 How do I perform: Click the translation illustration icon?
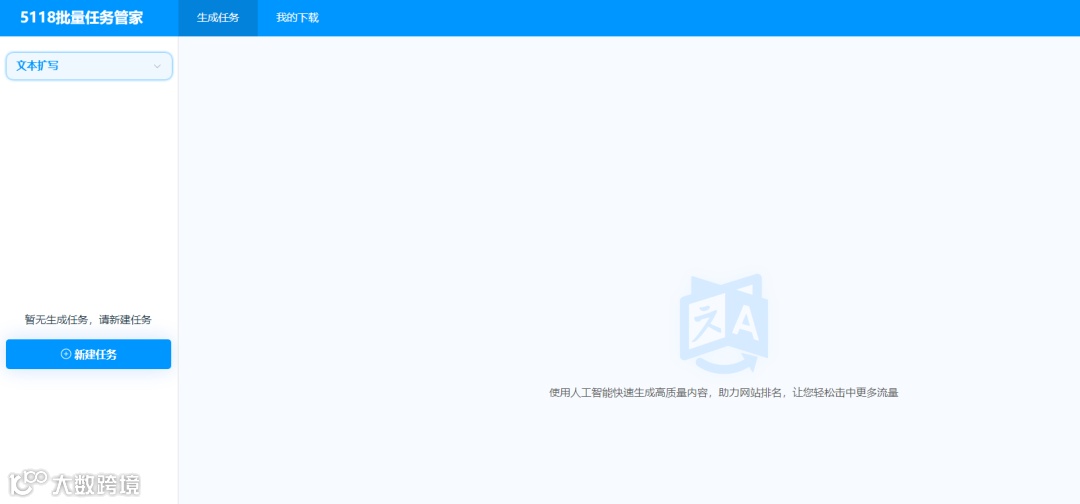pyautogui.click(x=724, y=324)
